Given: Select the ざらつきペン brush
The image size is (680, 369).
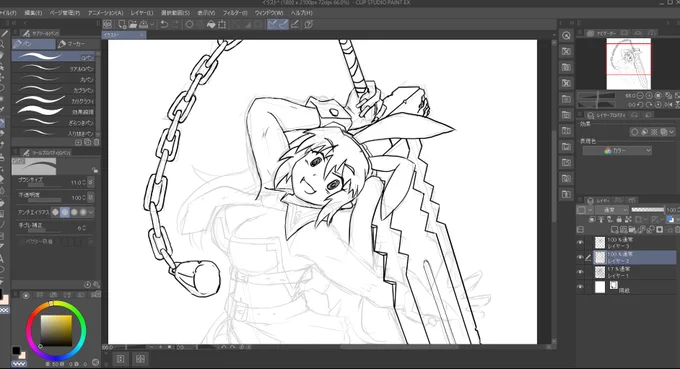Looking at the screenshot, I should [53, 122].
